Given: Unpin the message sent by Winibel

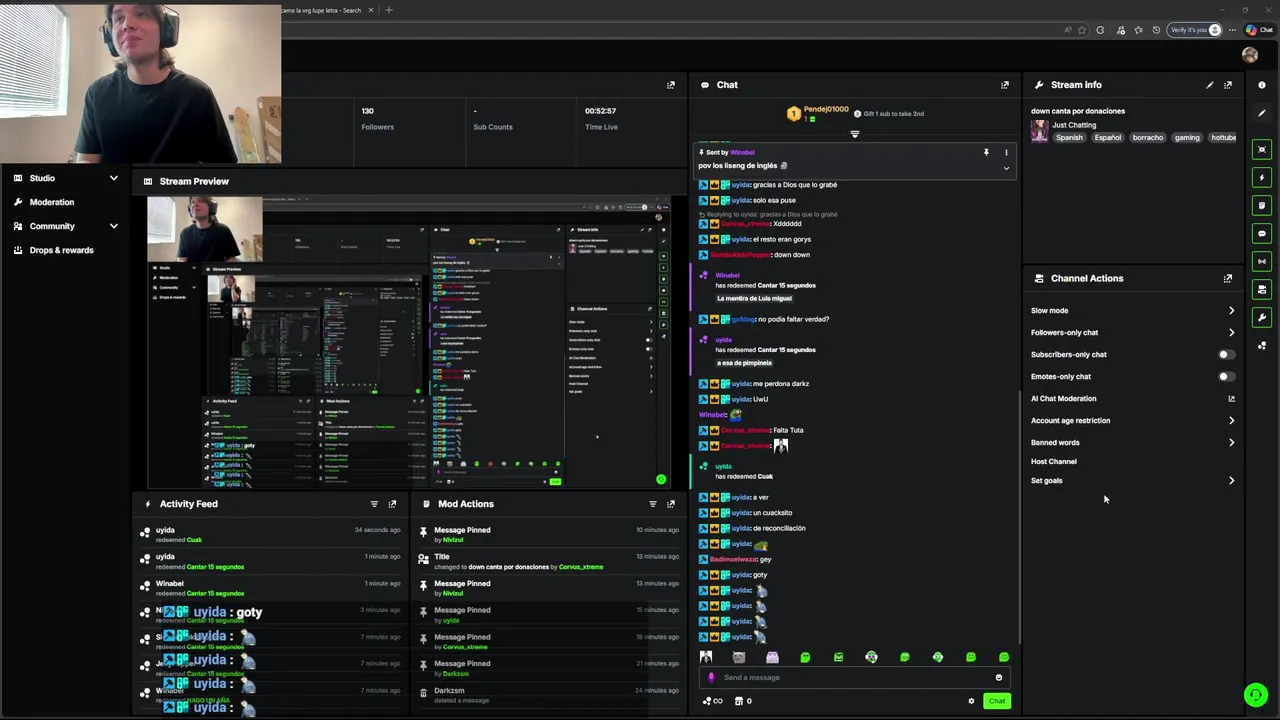Looking at the screenshot, I should pyautogui.click(x=986, y=152).
